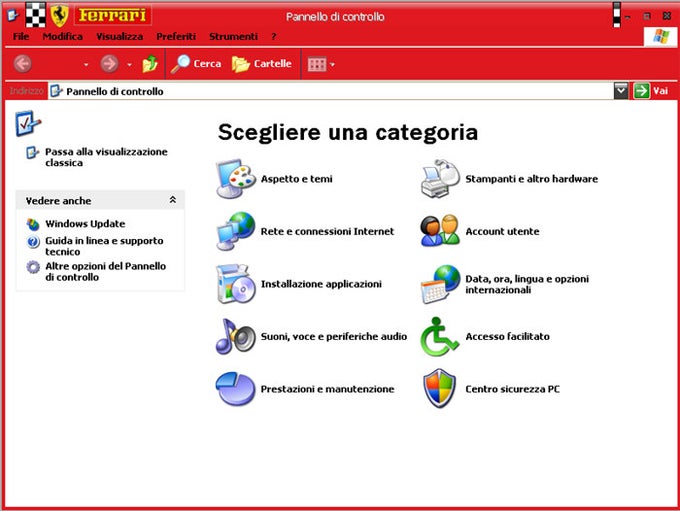Click Passa alla visualizzazione classica link

[106, 157]
